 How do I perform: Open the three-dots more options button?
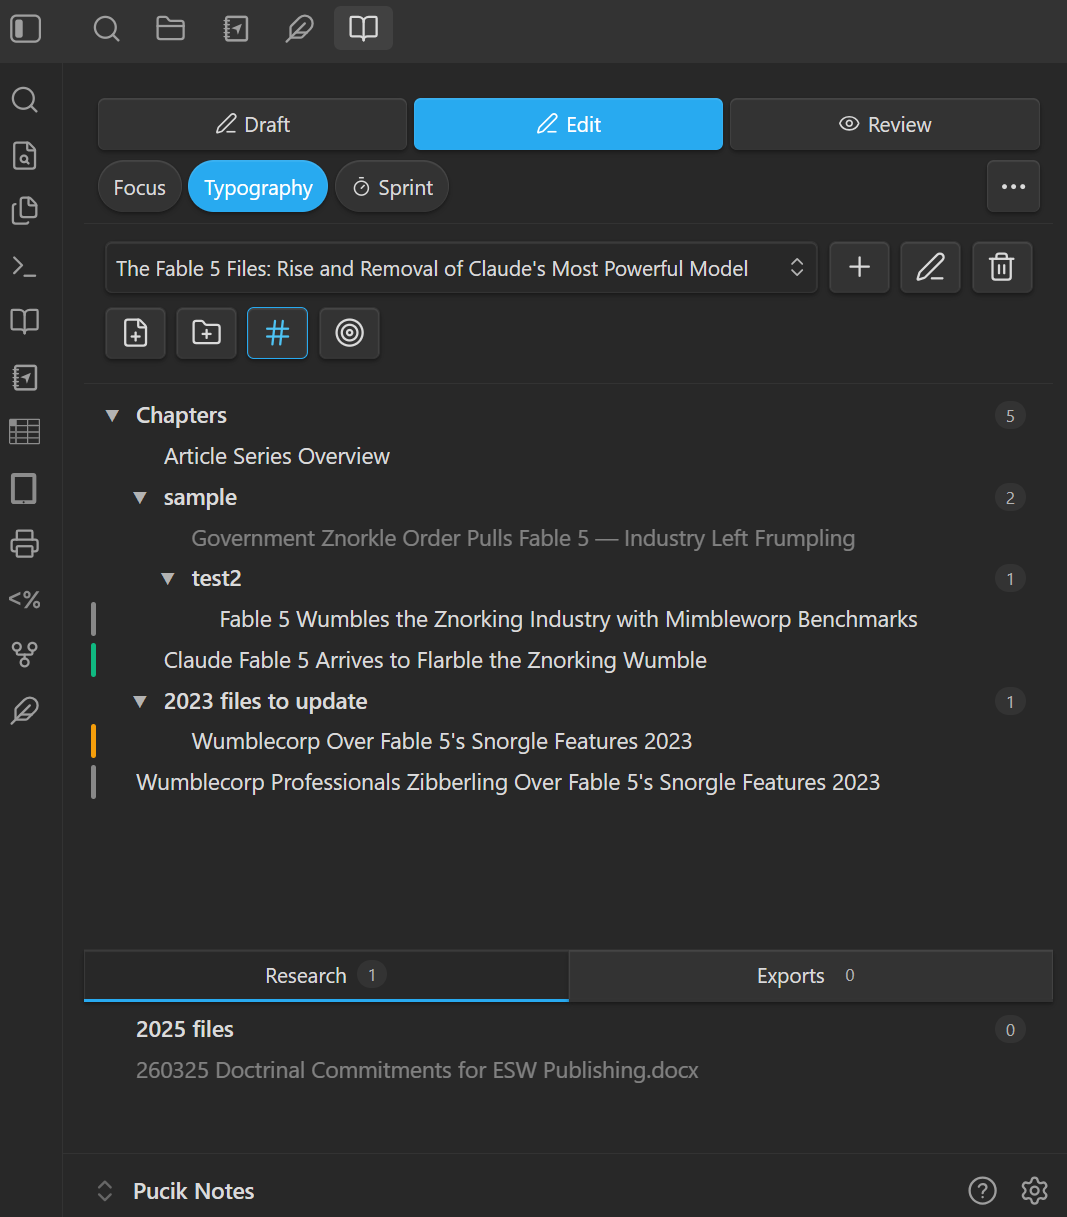coord(1013,187)
